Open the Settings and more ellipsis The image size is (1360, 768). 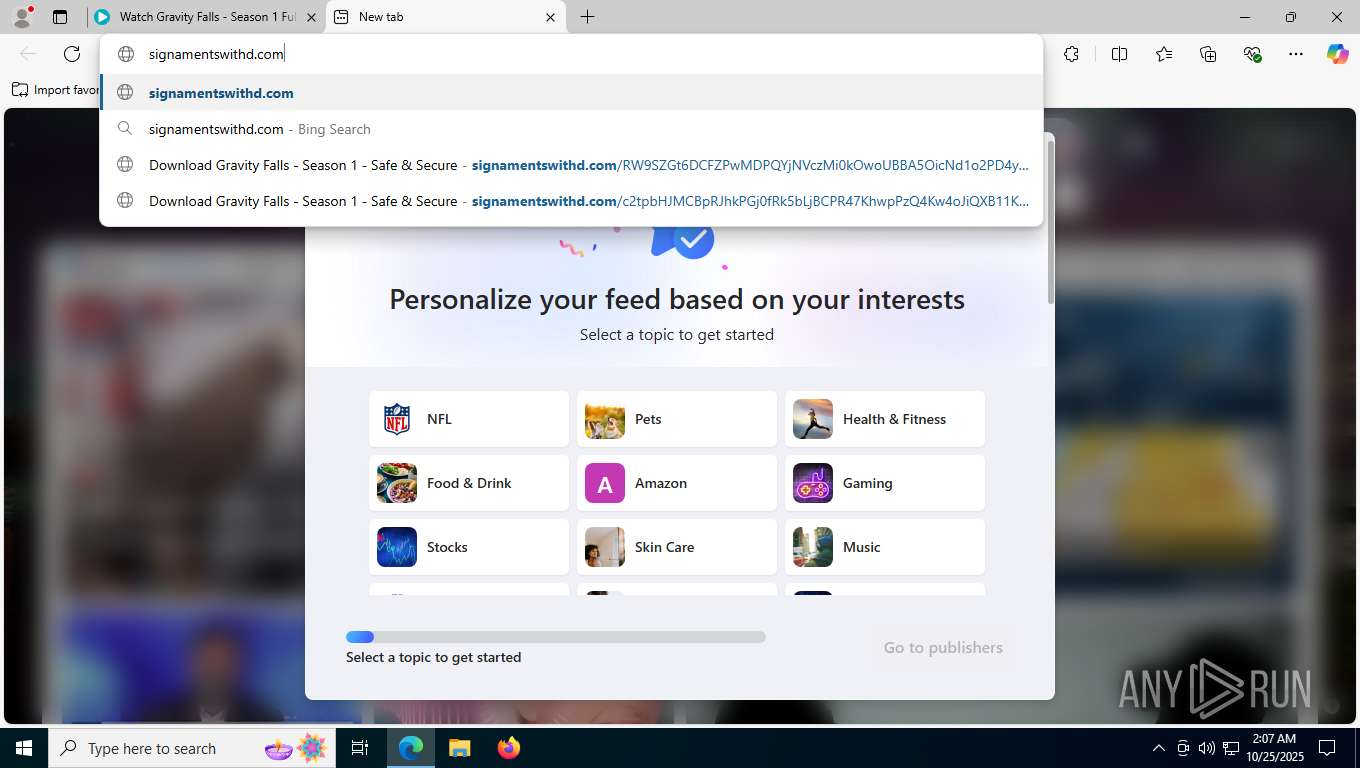1296,54
